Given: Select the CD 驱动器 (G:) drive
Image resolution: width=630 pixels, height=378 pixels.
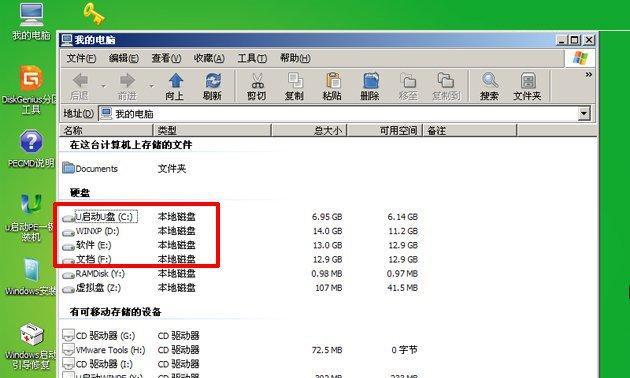Looking at the screenshot, I should [x=99, y=335].
